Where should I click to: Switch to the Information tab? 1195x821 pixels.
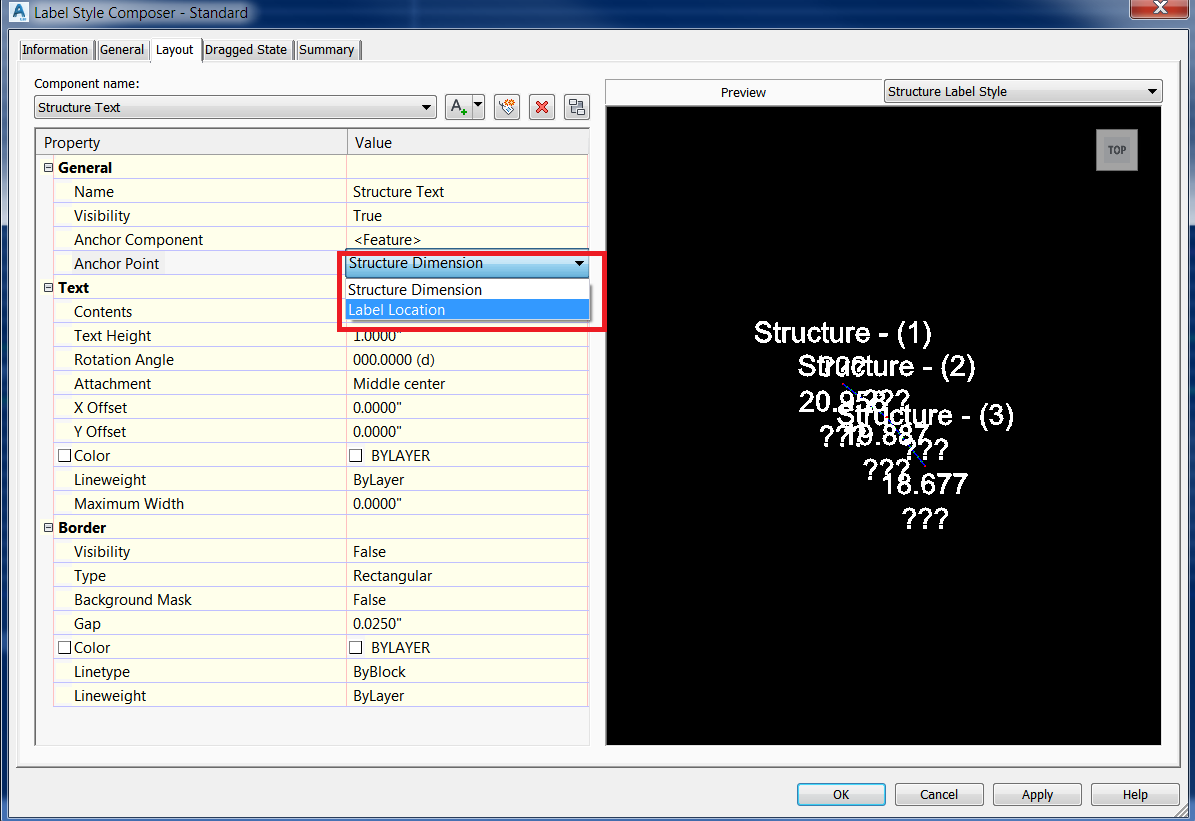(x=55, y=50)
